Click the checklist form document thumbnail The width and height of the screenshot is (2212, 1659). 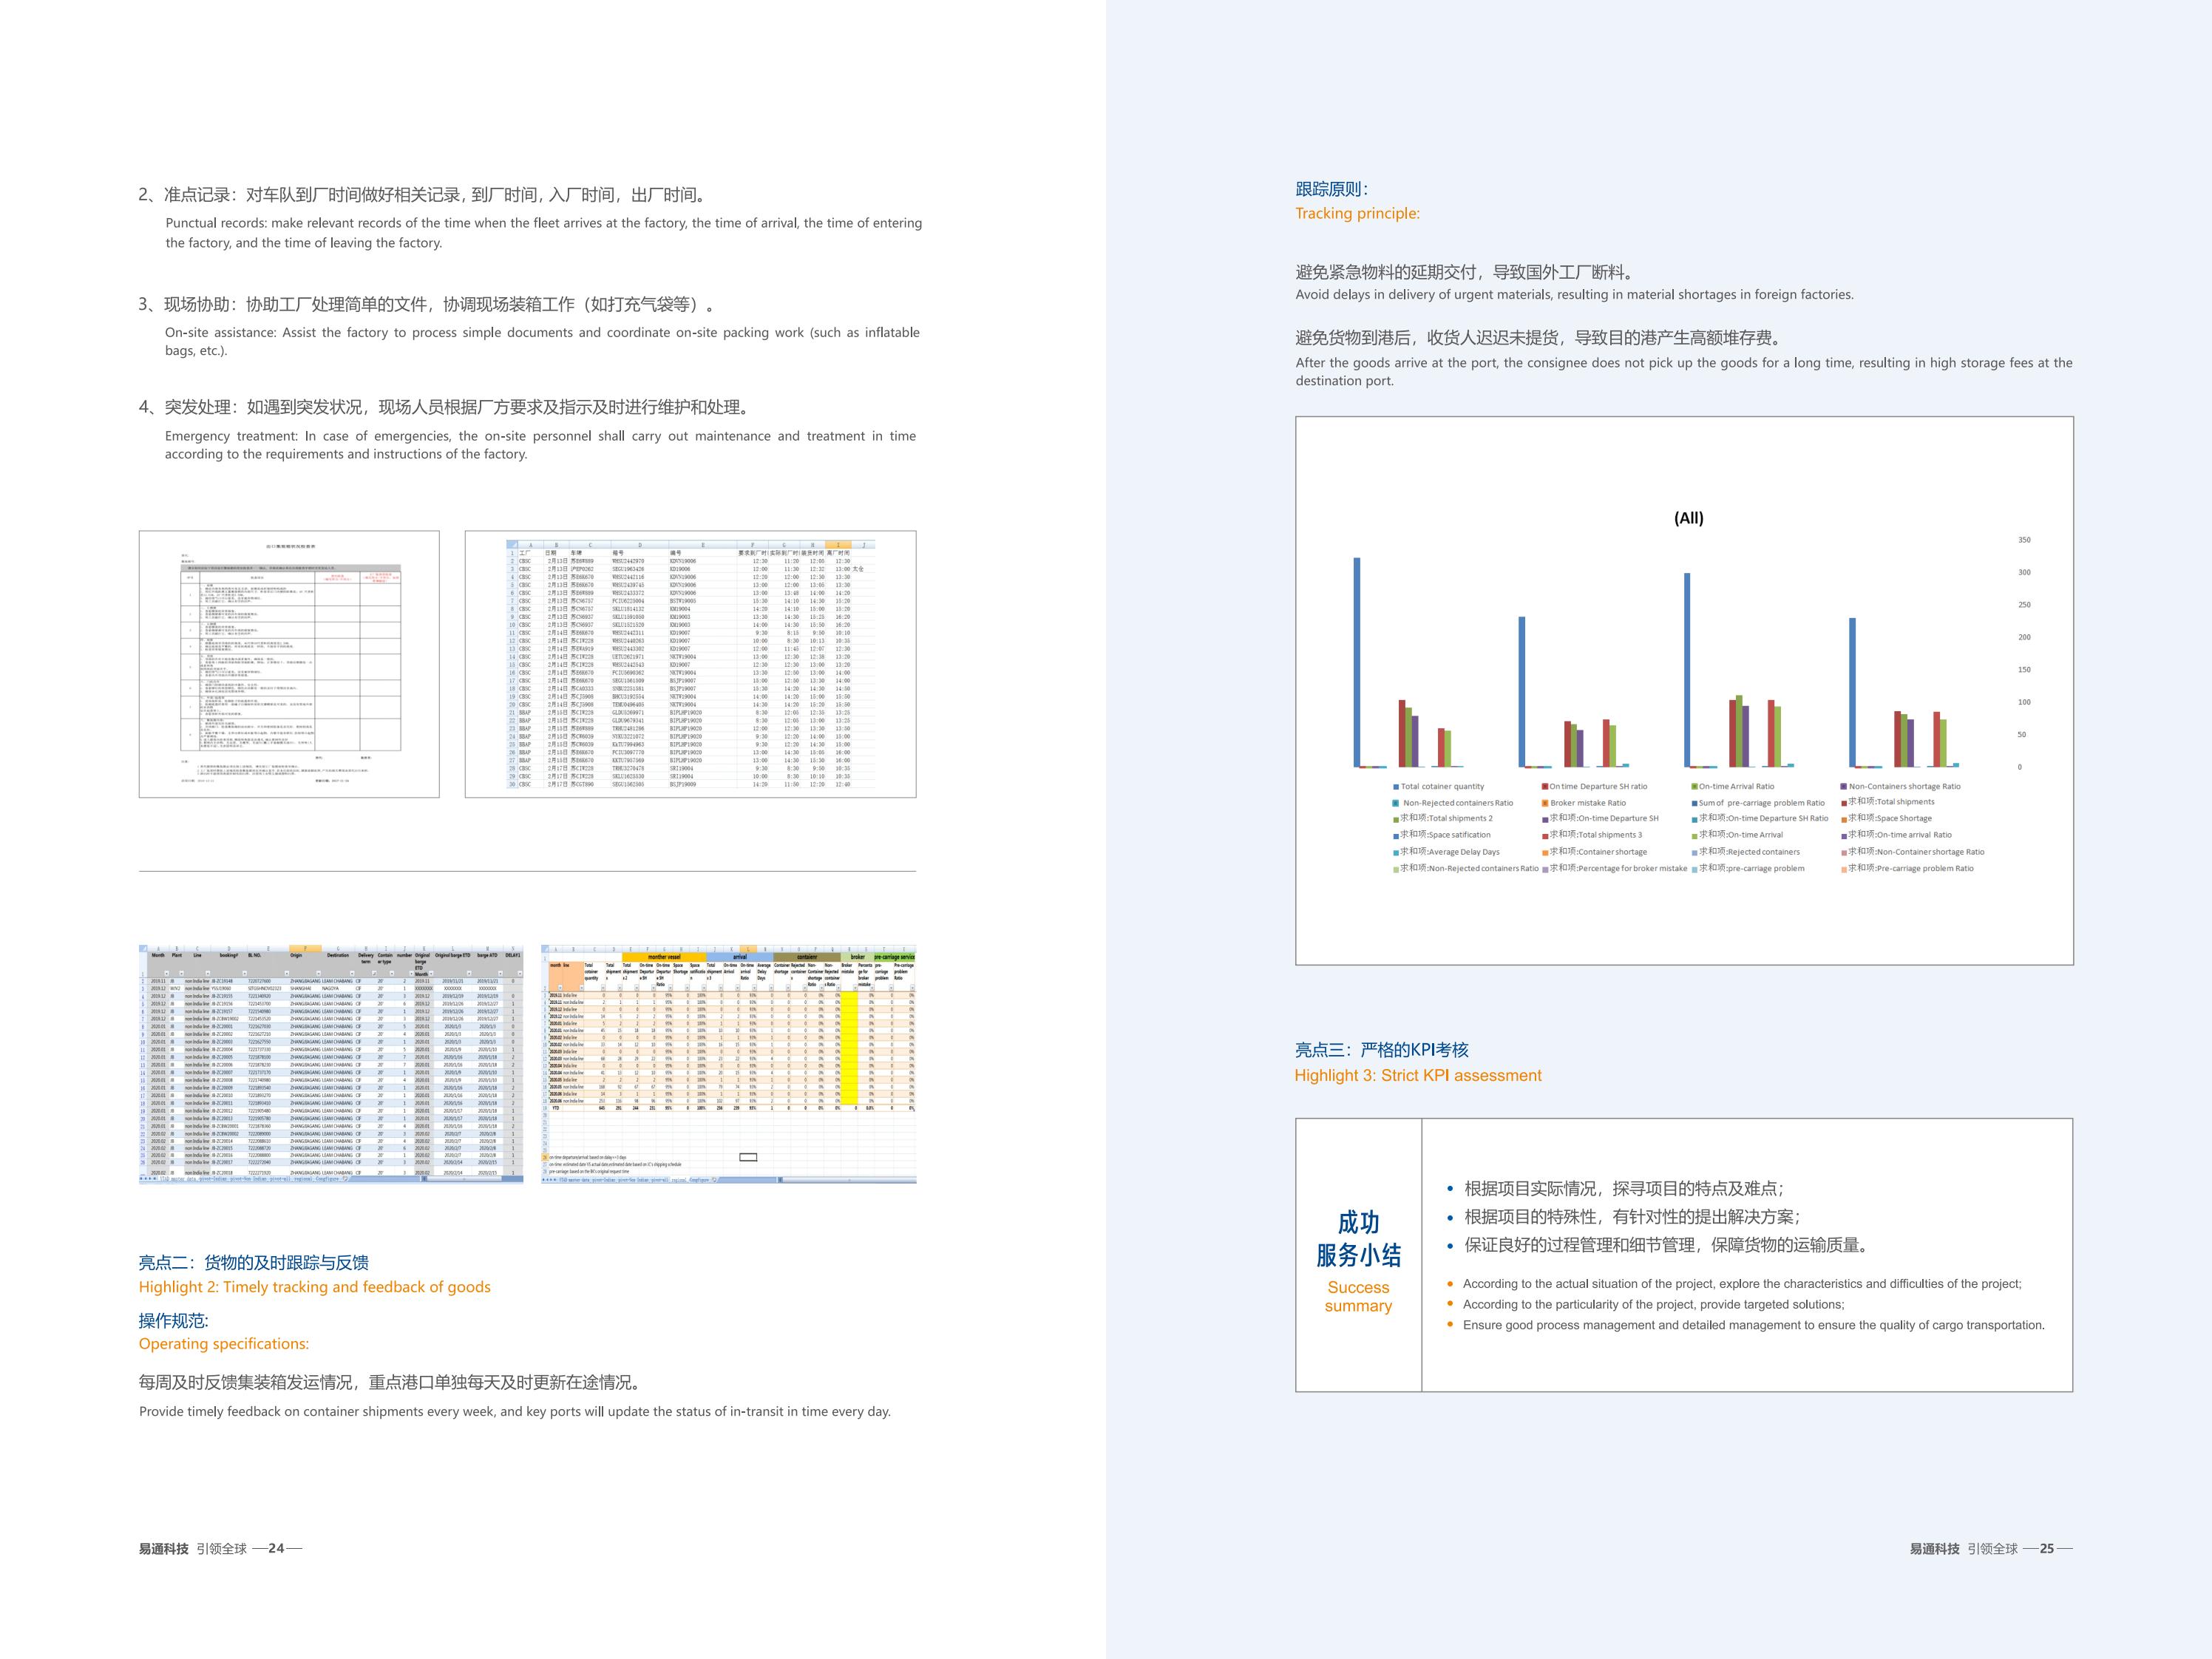point(289,664)
